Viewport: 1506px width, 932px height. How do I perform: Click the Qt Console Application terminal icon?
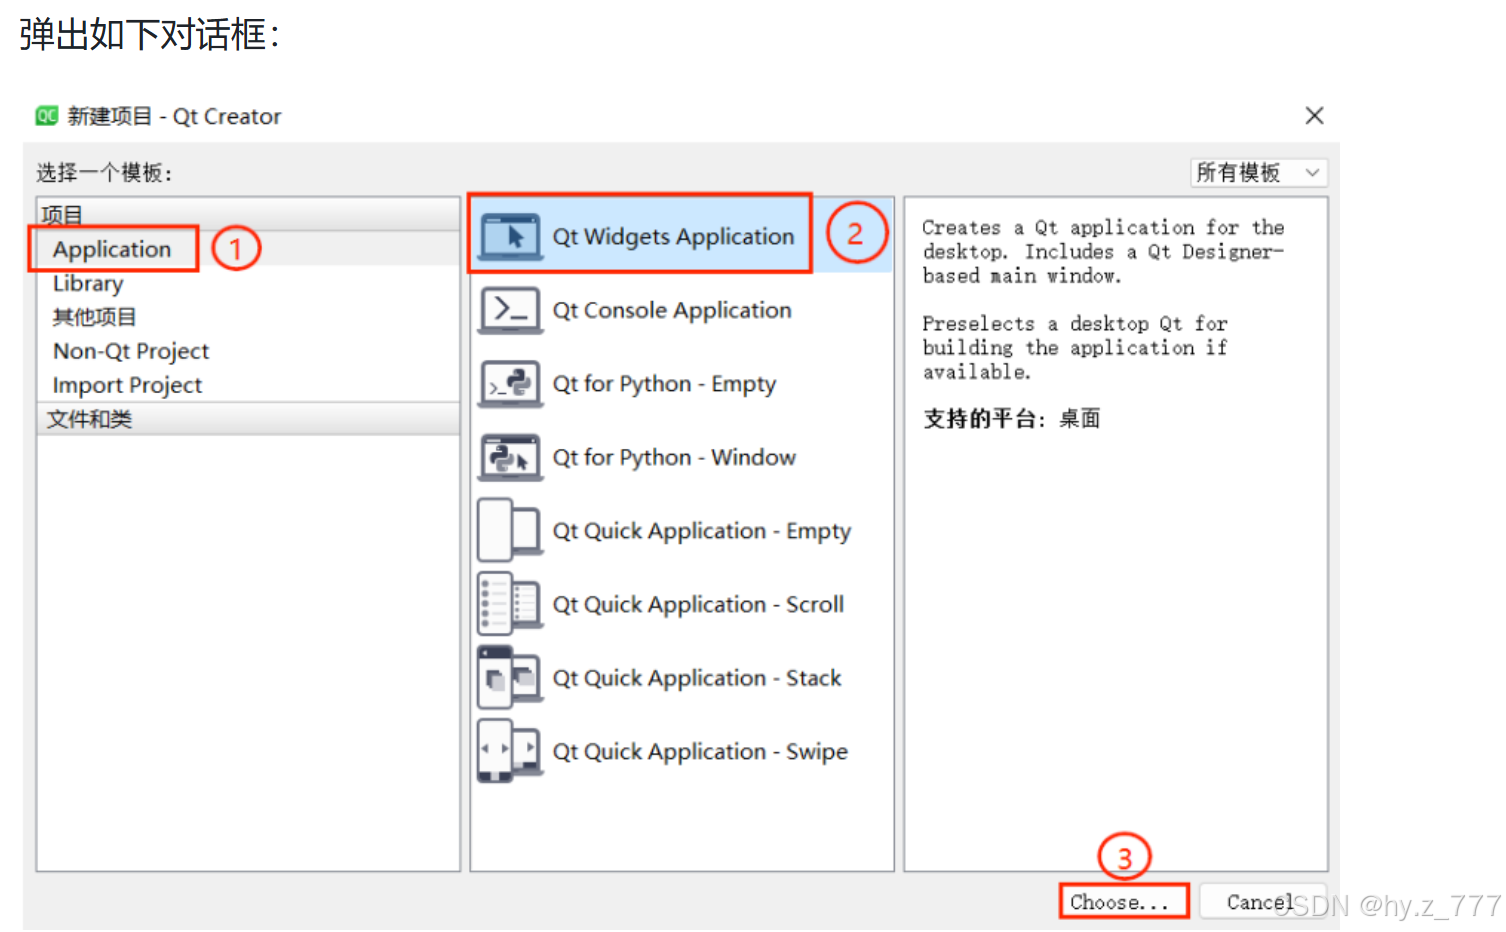click(x=511, y=310)
